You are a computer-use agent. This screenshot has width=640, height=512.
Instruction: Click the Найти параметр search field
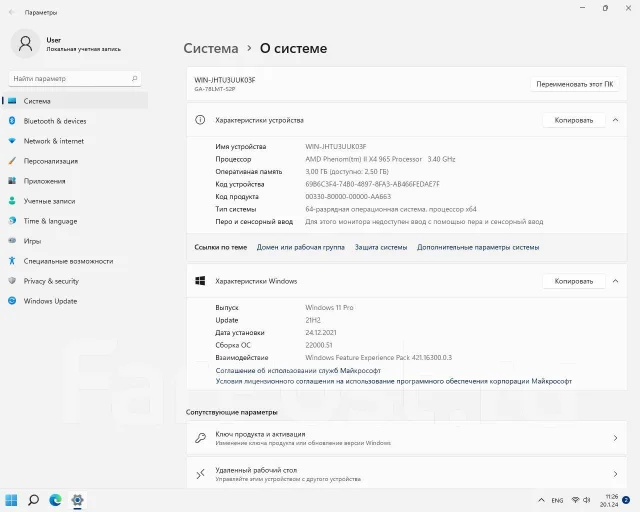point(75,78)
